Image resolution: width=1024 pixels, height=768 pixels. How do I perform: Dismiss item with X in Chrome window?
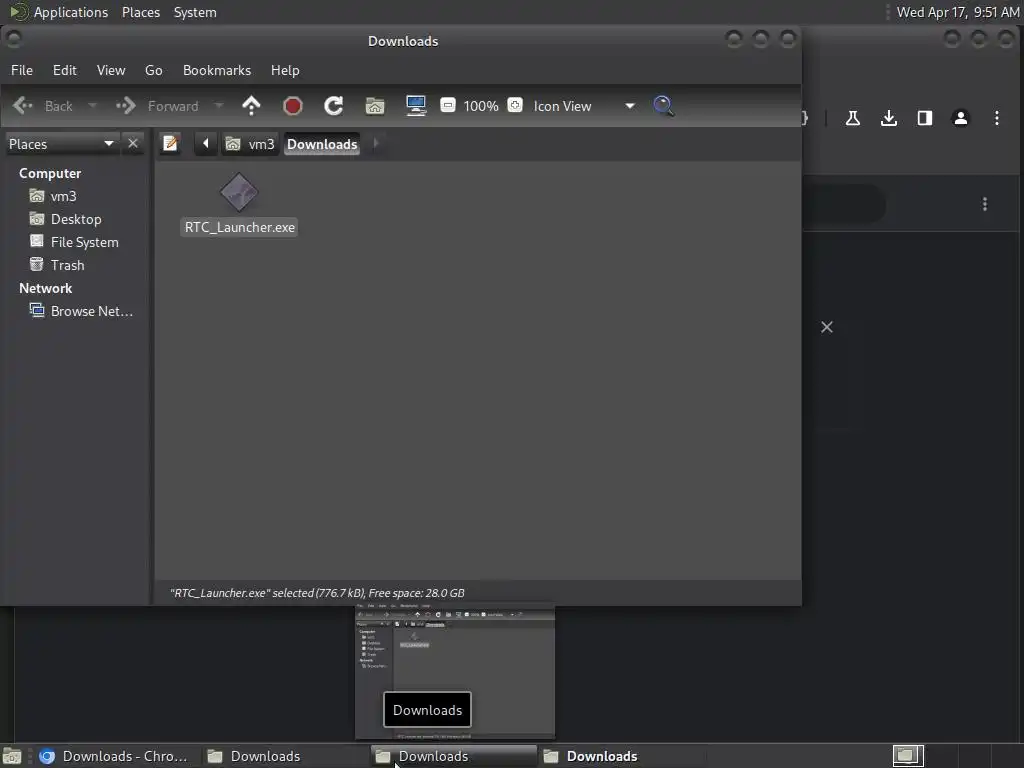pyautogui.click(x=827, y=327)
